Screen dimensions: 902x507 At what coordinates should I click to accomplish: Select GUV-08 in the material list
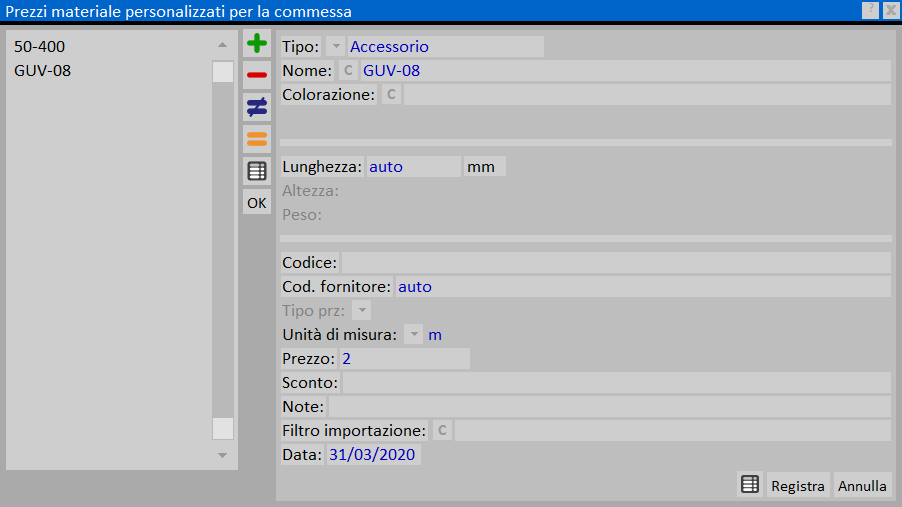[x=42, y=71]
